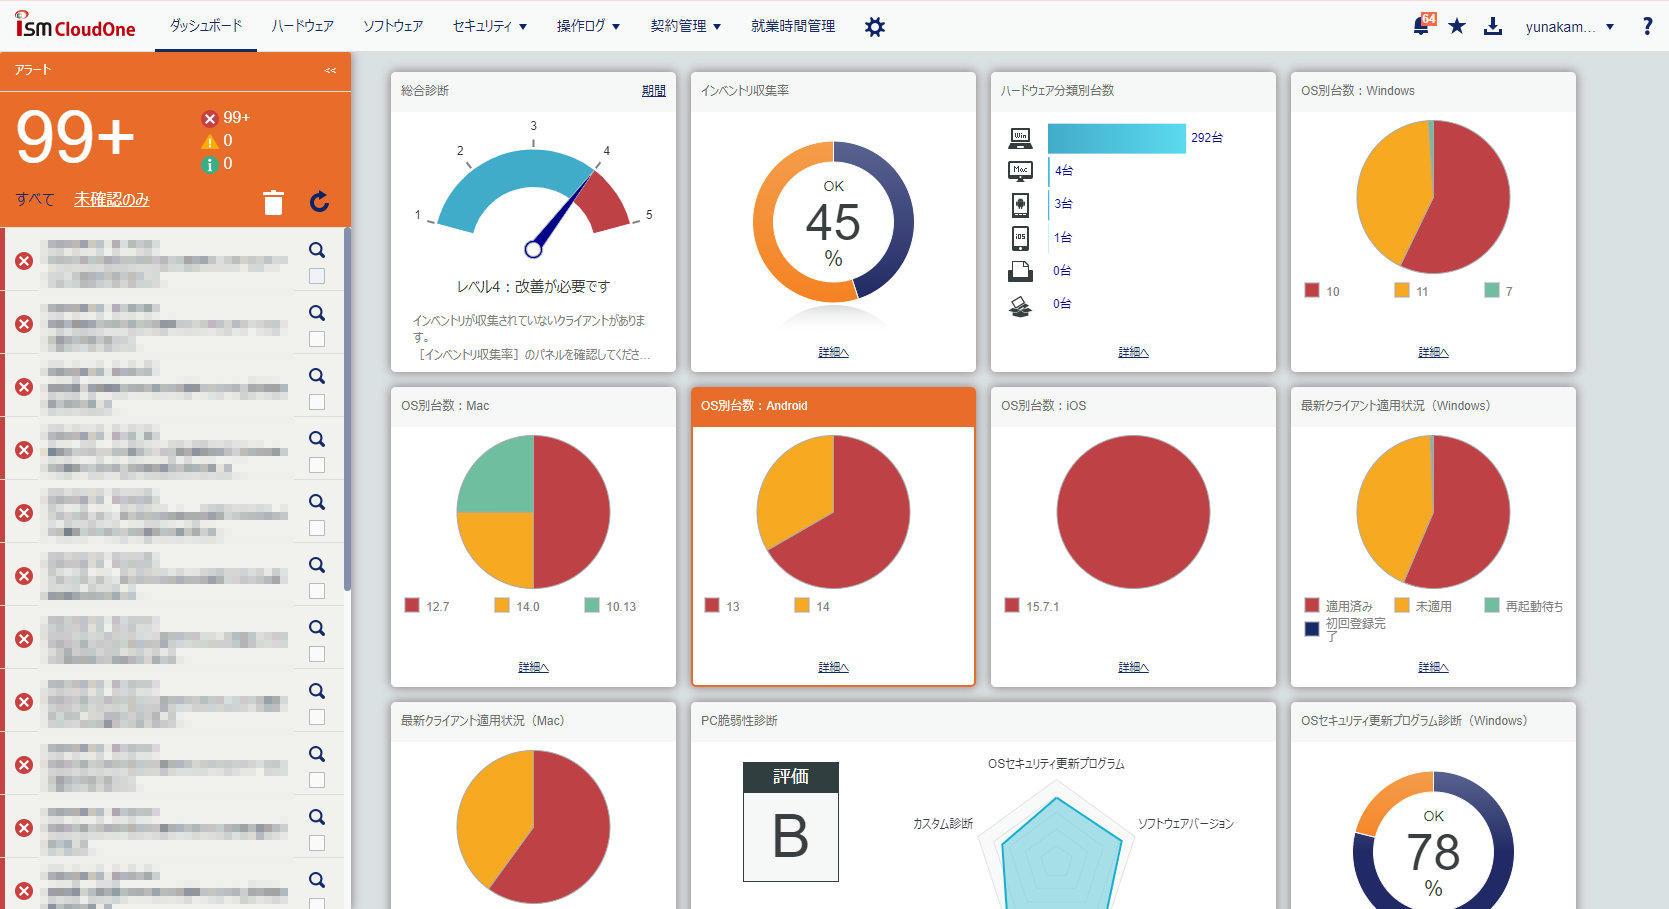This screenshot has width=1669, height=909.
Task: Delete alerts with the trash icon
Action: click(273, 202)
